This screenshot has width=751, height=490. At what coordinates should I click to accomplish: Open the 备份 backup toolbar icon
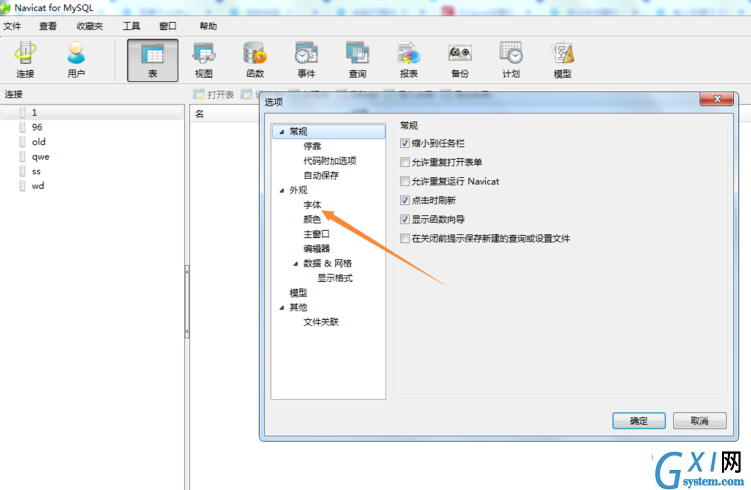point(460,60)
